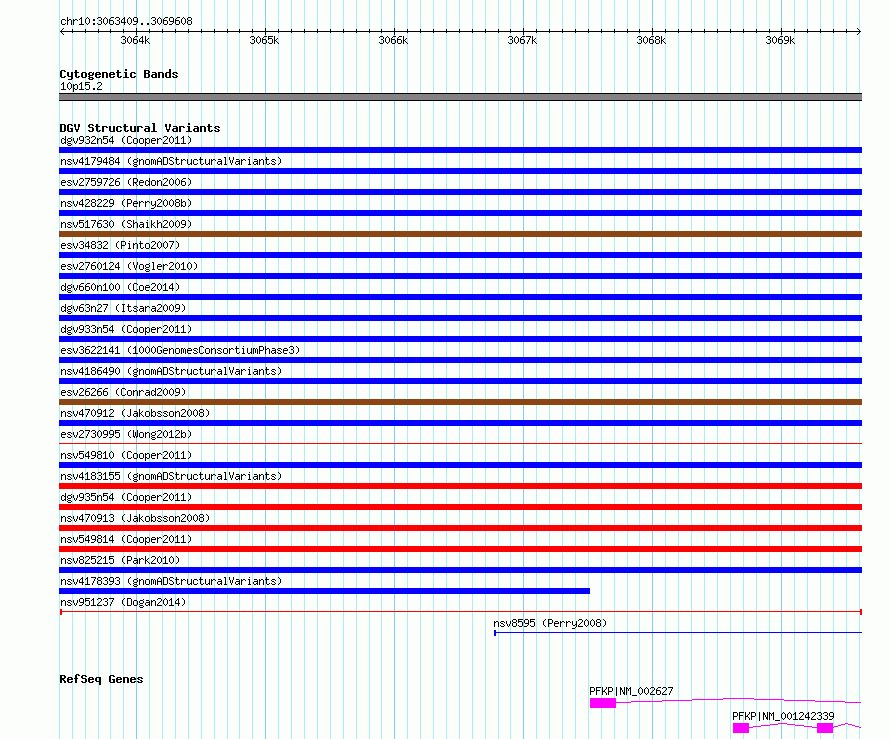Select PFKP|NM_001242339 gene label
Viewport: 890px width, 739px height.
coord(783,716)
